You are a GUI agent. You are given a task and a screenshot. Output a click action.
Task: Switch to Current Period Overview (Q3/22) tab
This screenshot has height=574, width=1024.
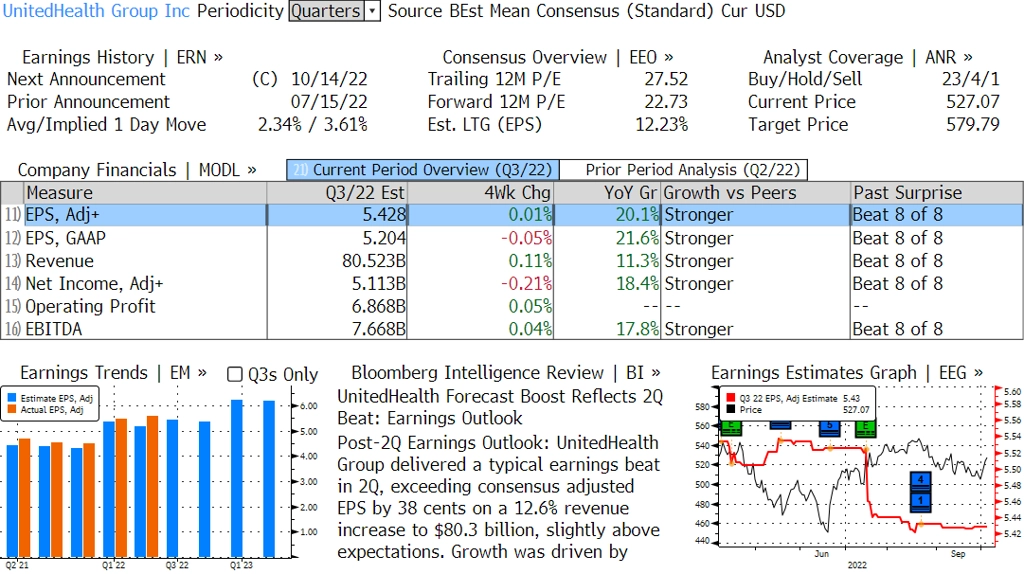pos(423,170)
